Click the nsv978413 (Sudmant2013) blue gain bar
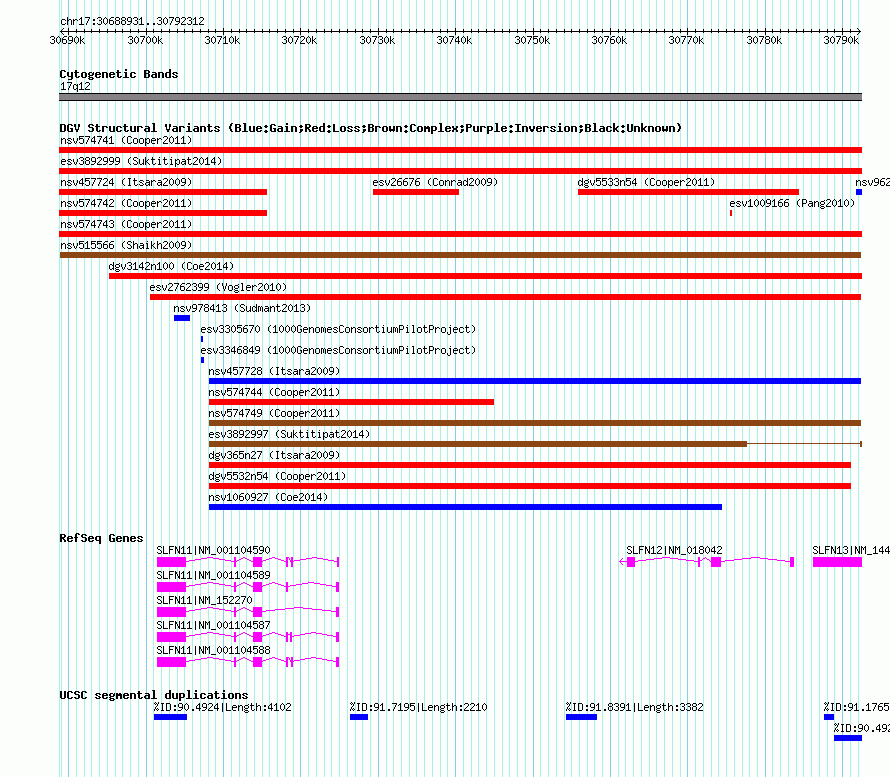The width and height of the screenshot is (890, 777). click(182, 318)
